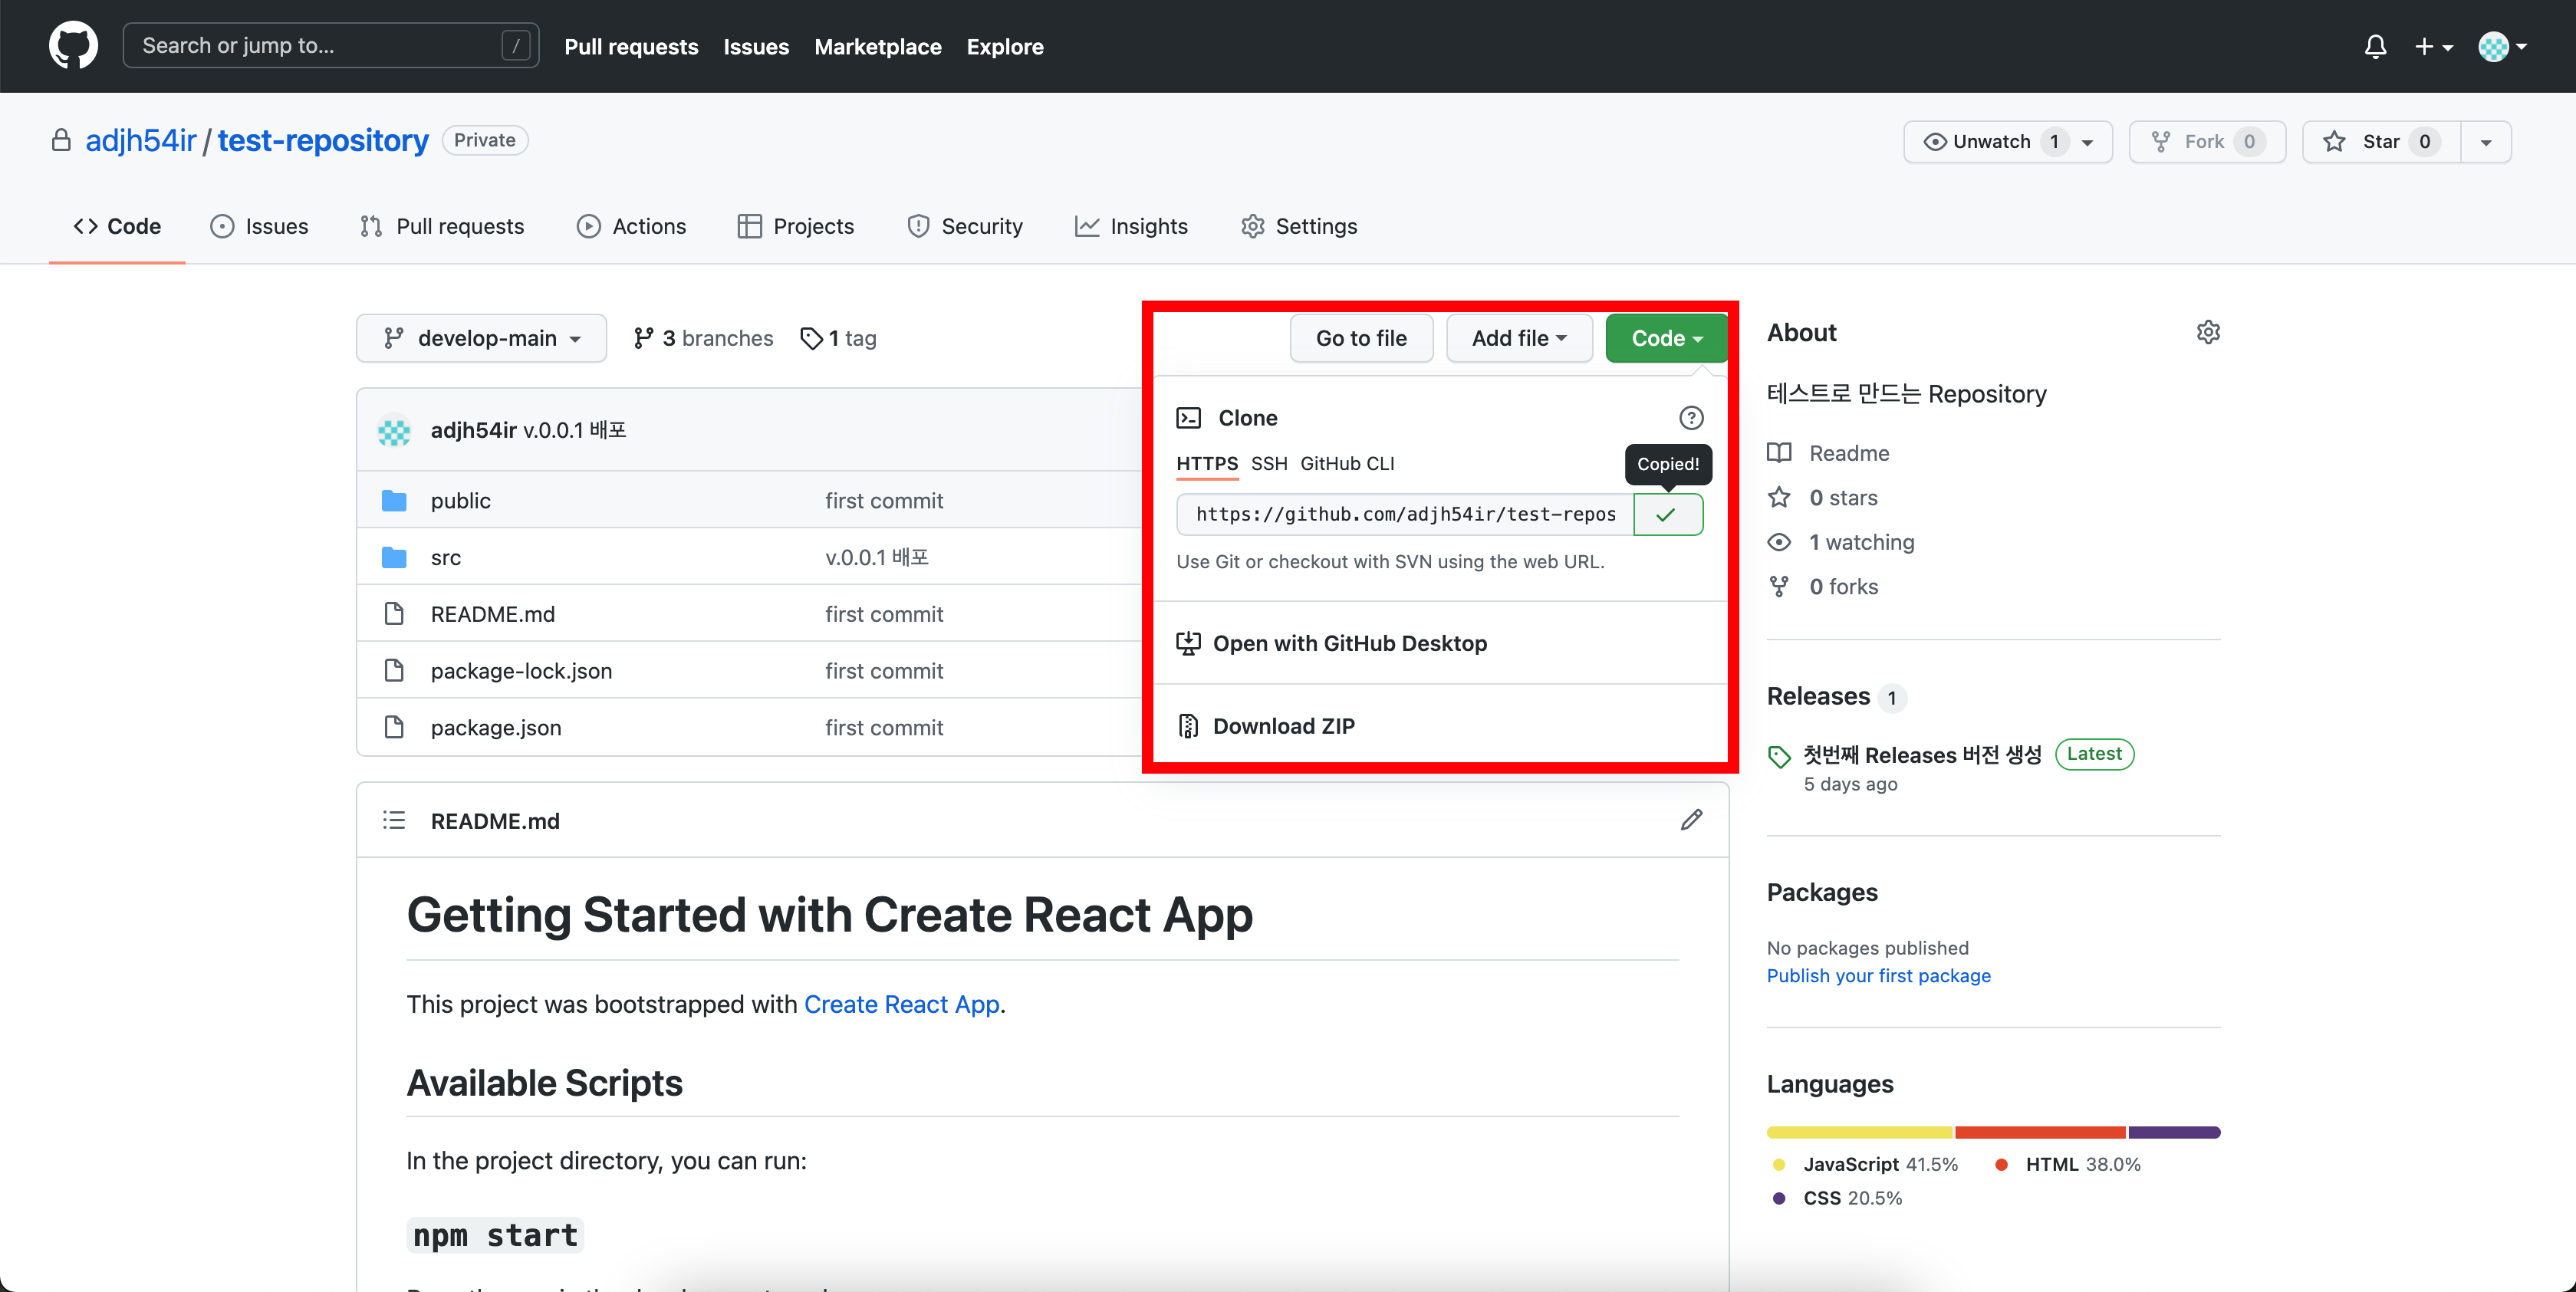Choose Download ZIP

point(1266,726)
